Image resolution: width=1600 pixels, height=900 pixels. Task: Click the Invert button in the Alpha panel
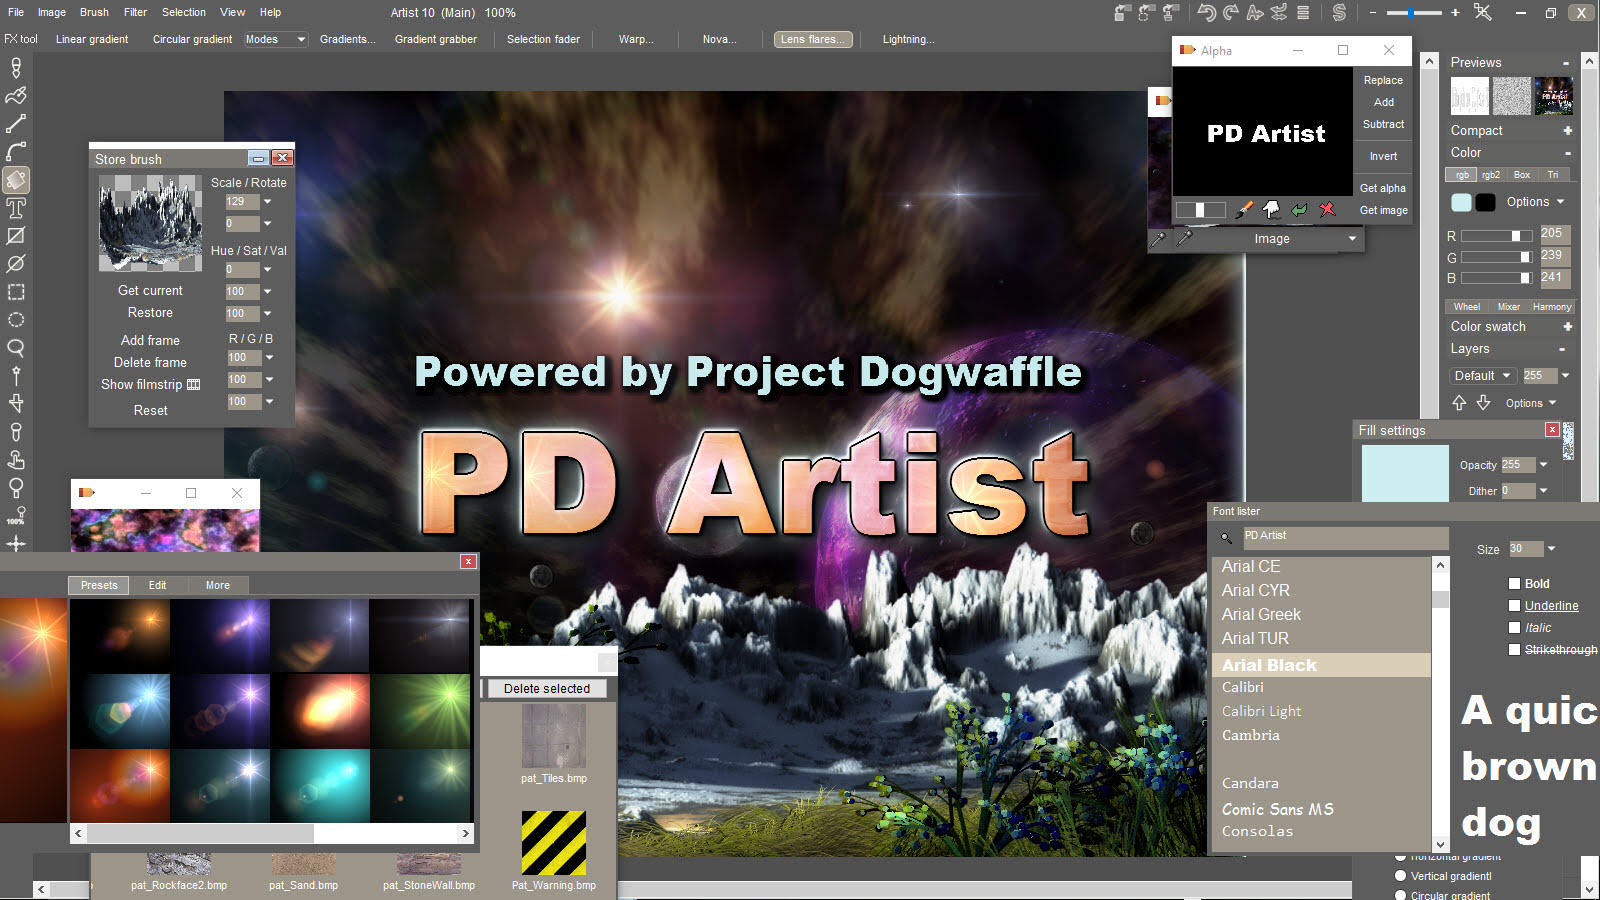coord(1383,156)
